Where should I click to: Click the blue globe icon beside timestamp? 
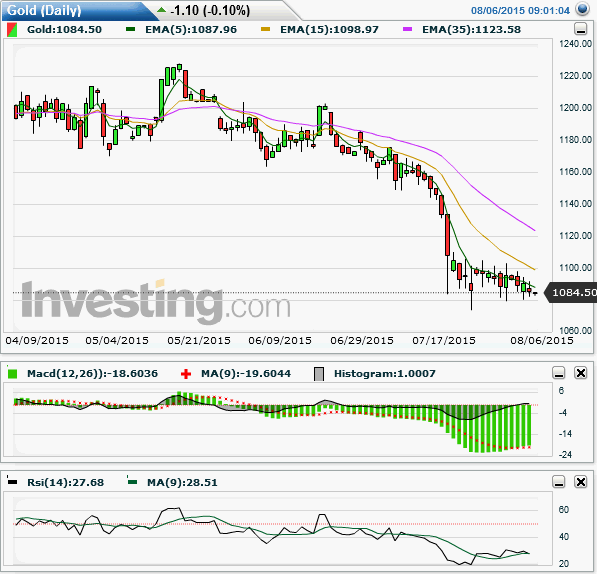583,9
